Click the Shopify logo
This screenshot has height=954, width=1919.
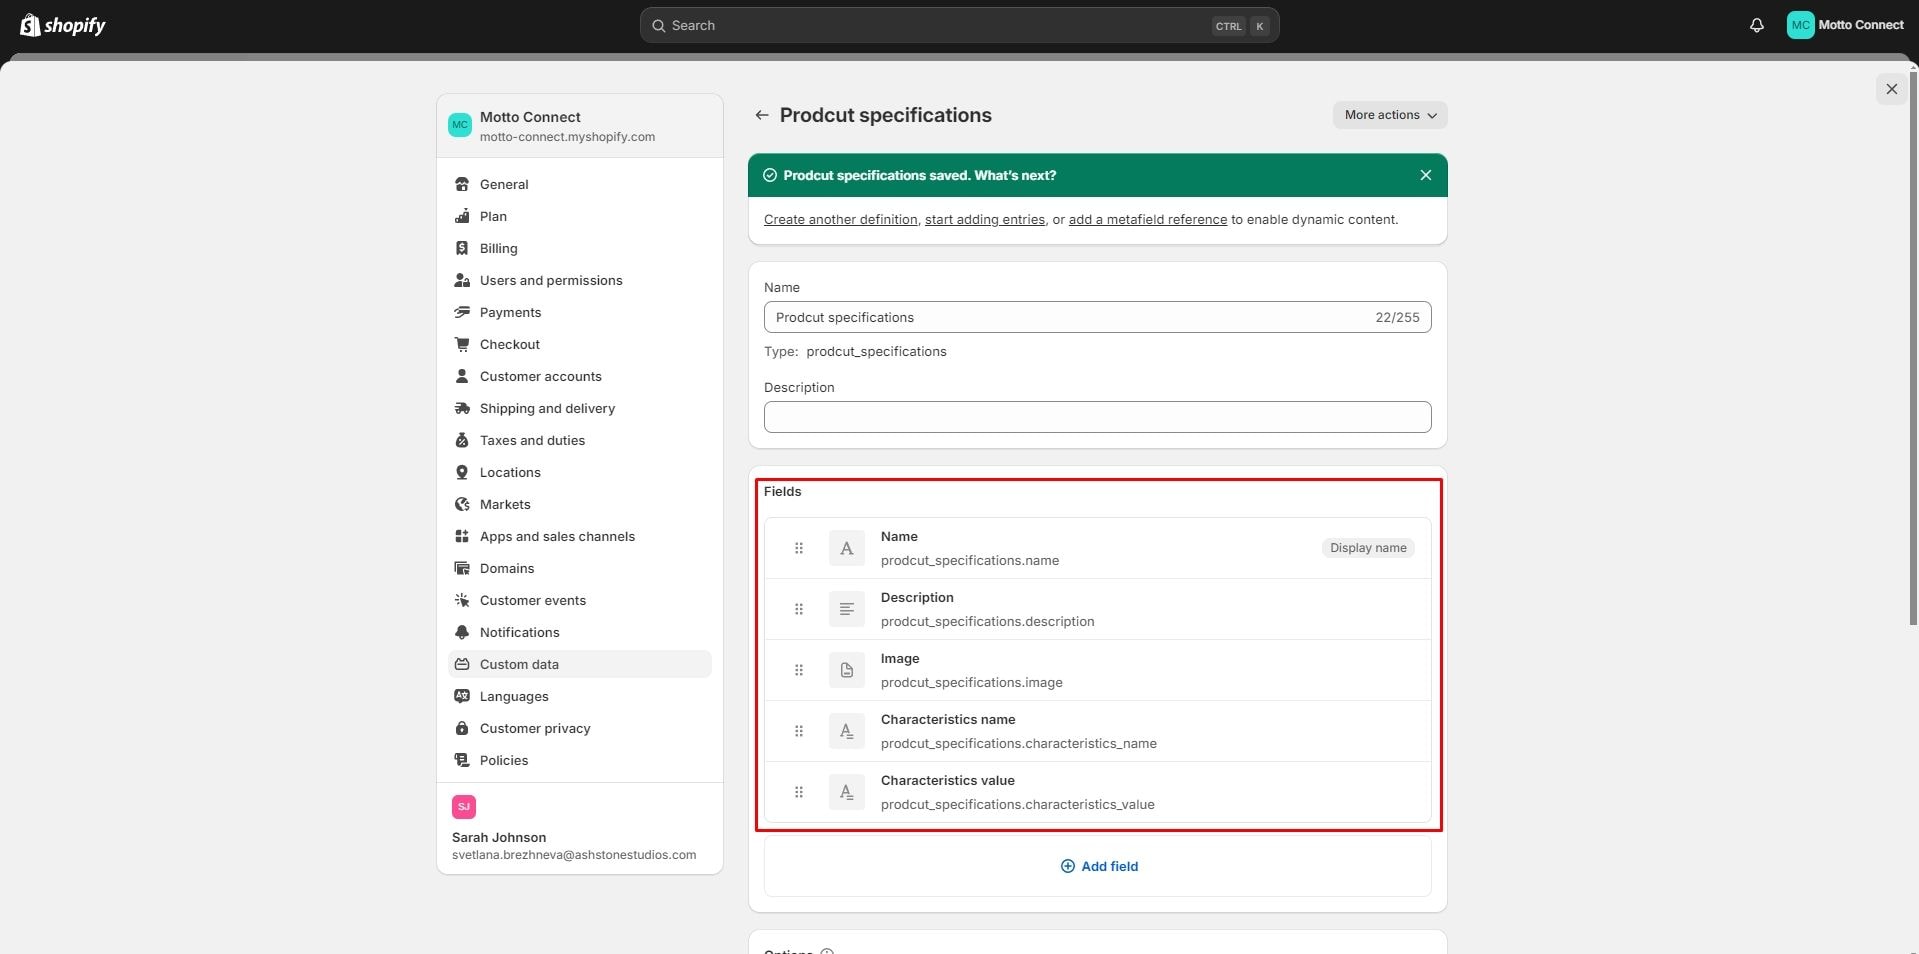(63, 25)
